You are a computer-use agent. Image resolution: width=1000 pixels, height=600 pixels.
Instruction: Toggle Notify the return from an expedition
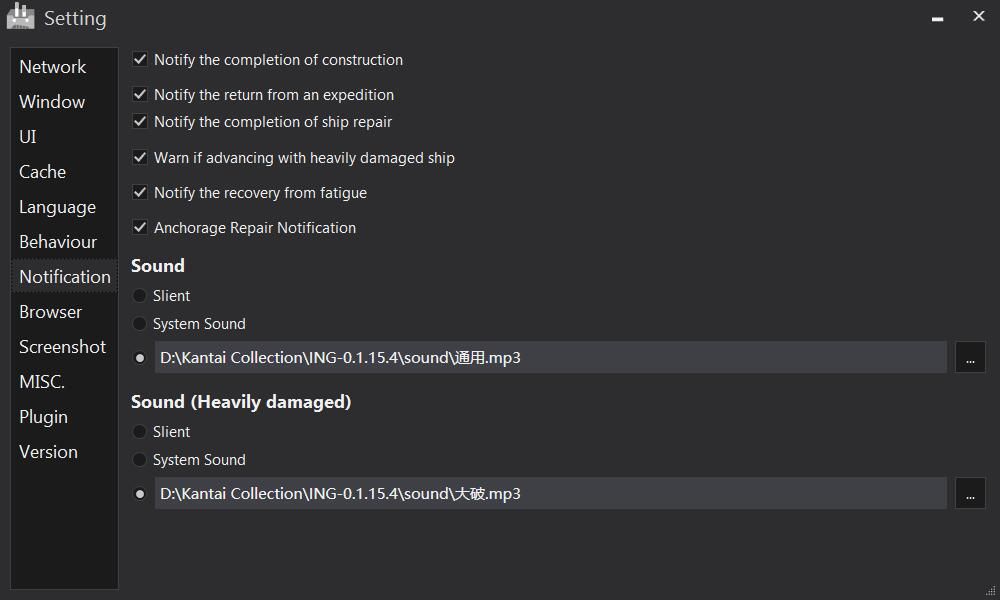(x=140, y=94)
